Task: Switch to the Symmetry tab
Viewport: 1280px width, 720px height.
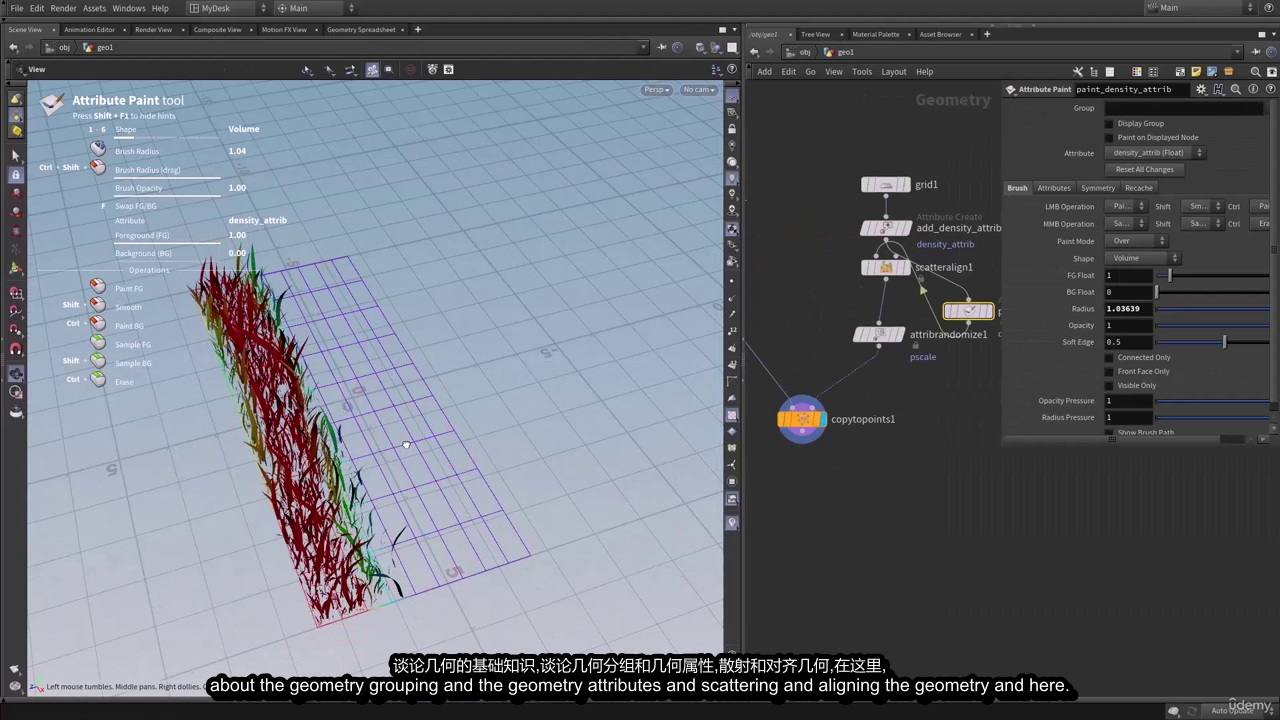Action: point(1097,188)
